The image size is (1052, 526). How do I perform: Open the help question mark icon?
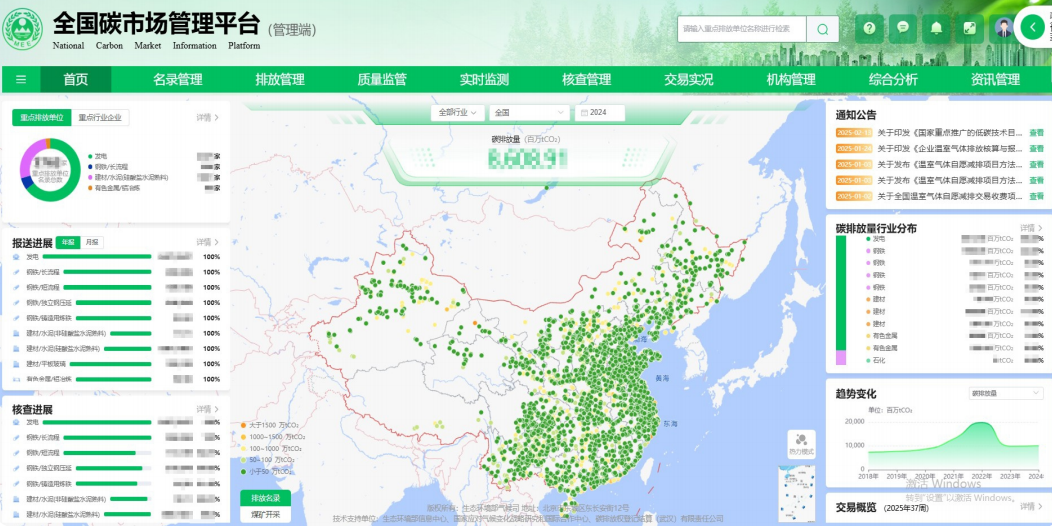(x=870, y=29)
